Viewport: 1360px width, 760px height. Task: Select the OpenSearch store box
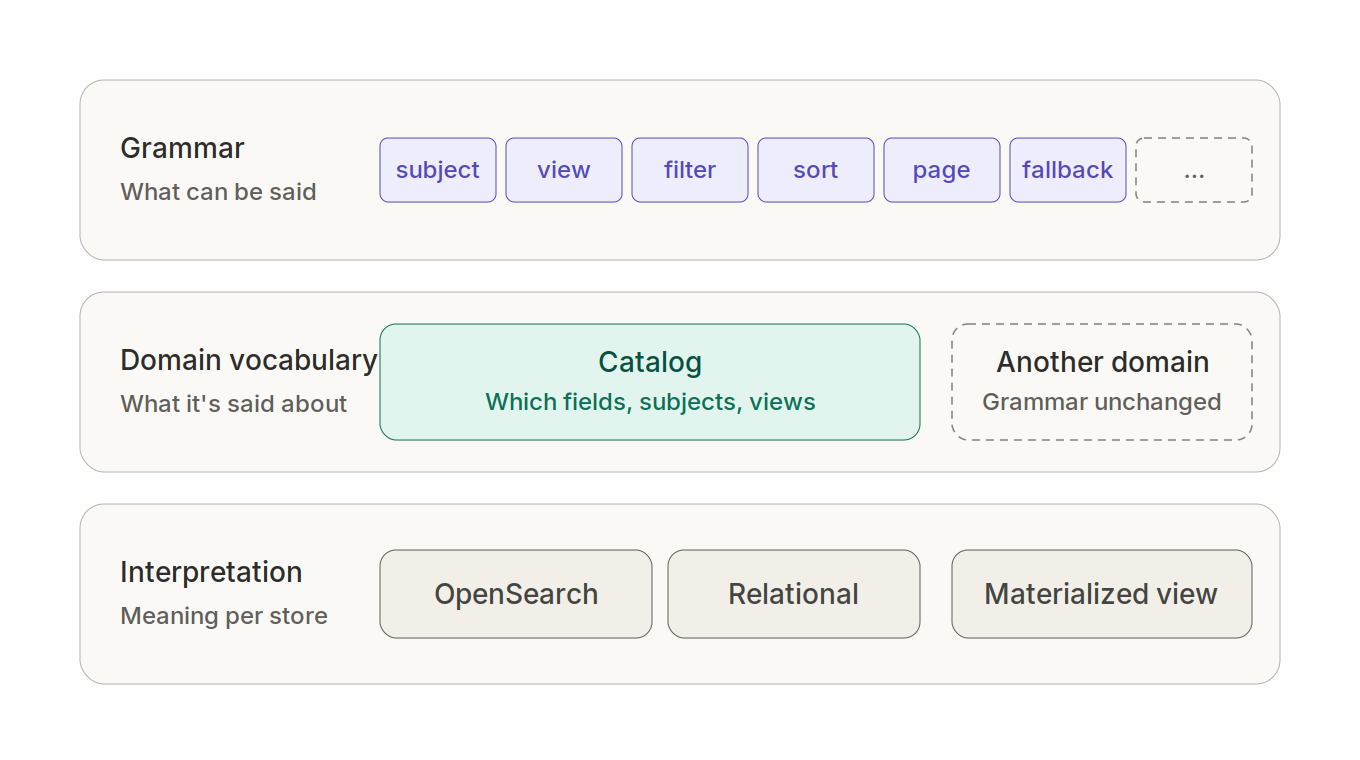(516, 594)
